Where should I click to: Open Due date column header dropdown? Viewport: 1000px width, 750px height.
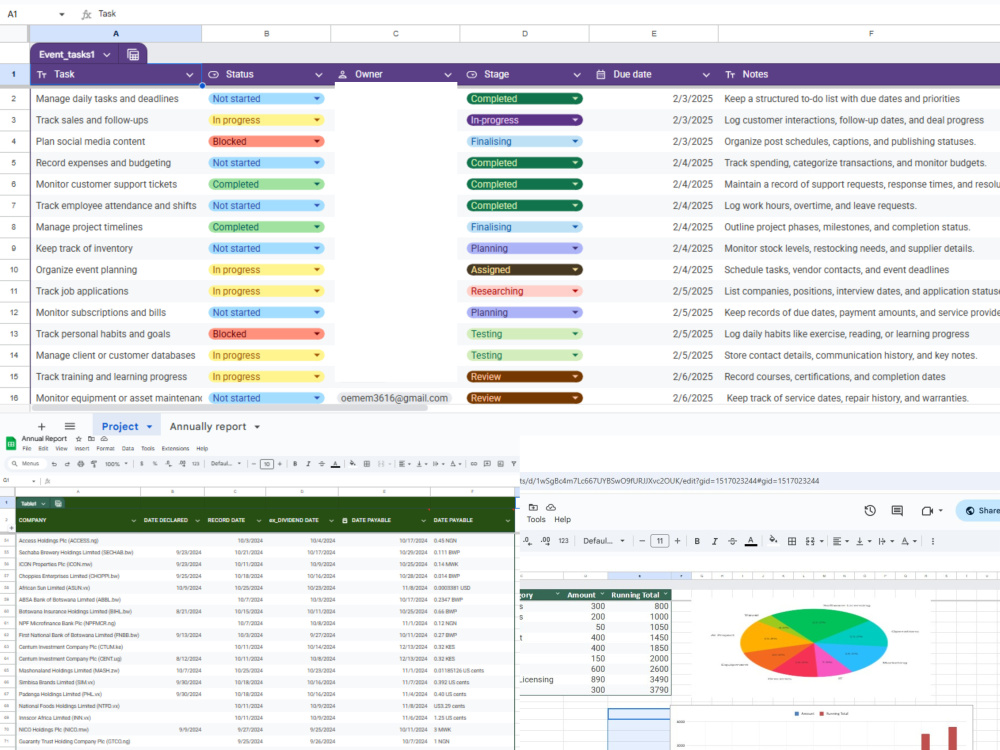[706, 75]
